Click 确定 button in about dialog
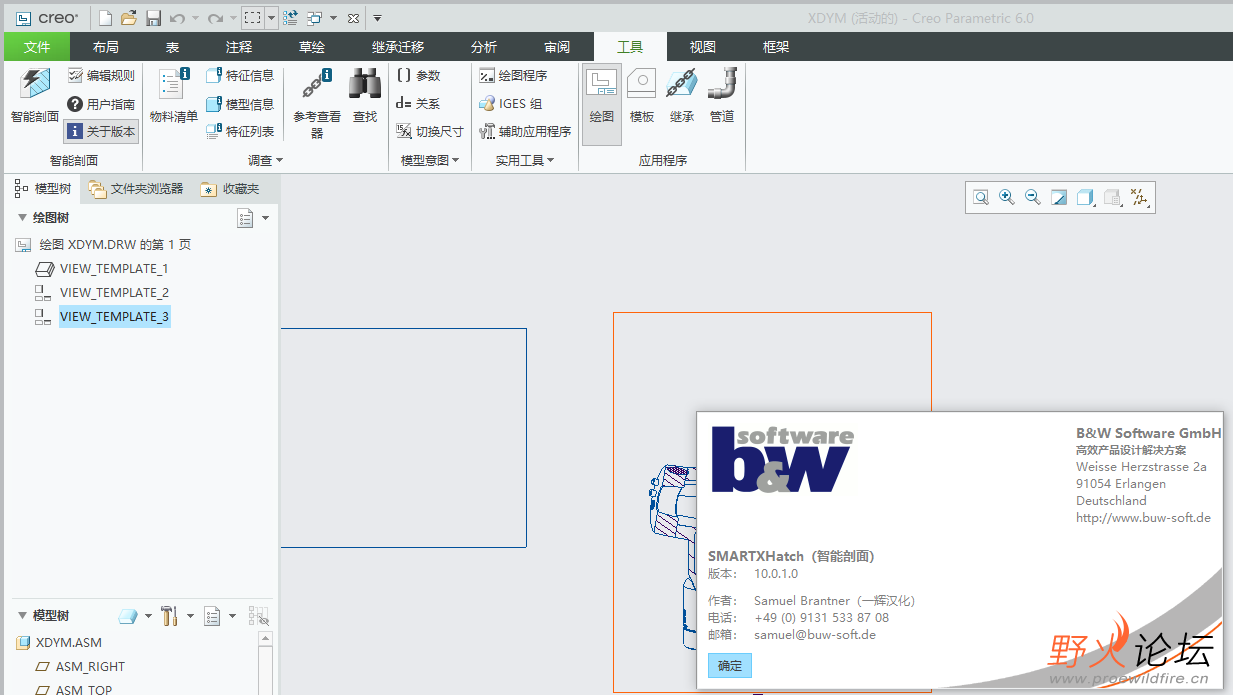This screenshot has width=1233, height=695. coord(730,665)
